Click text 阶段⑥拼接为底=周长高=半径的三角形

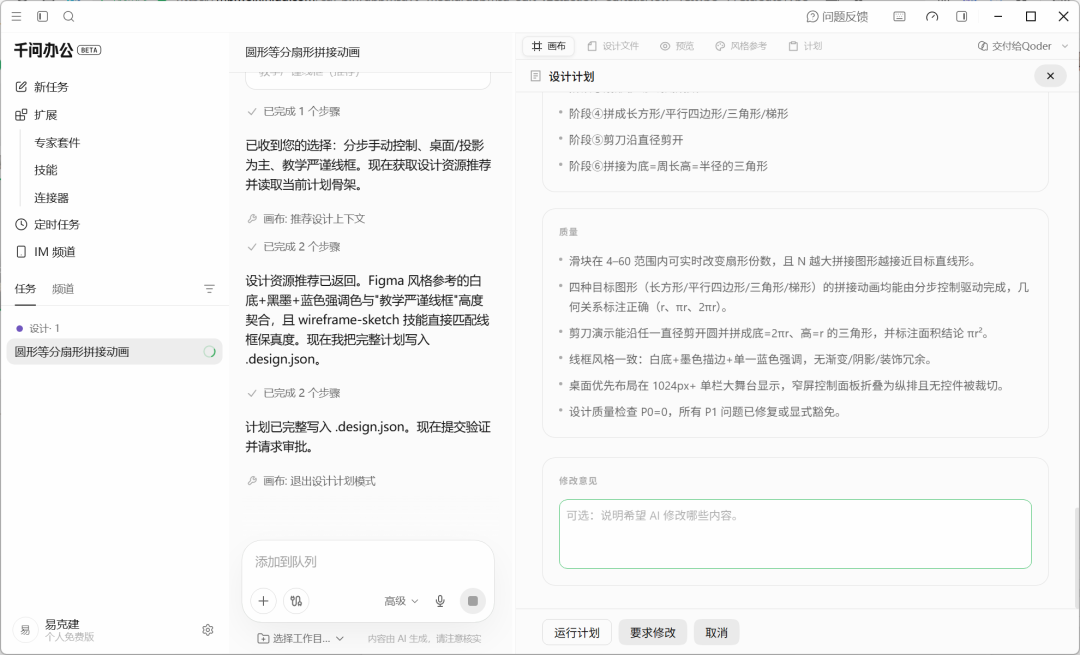pyautogui.click(x=667, y=166)
